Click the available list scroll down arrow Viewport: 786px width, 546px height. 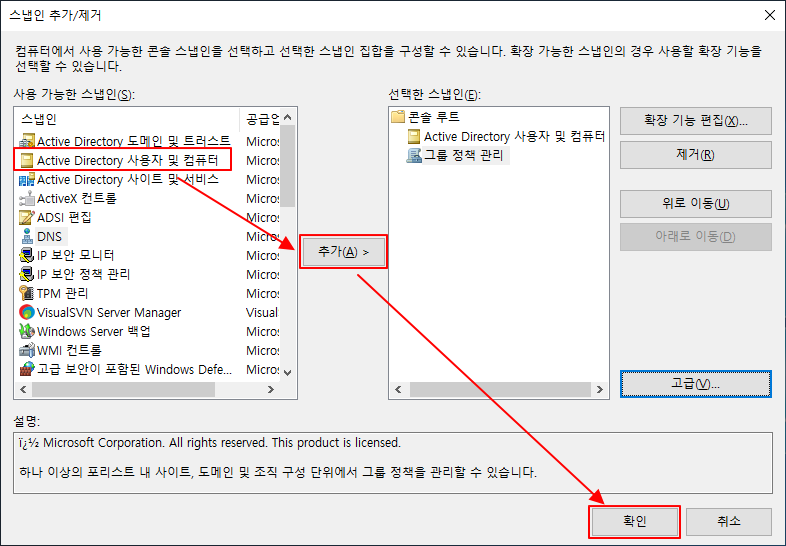288,373
